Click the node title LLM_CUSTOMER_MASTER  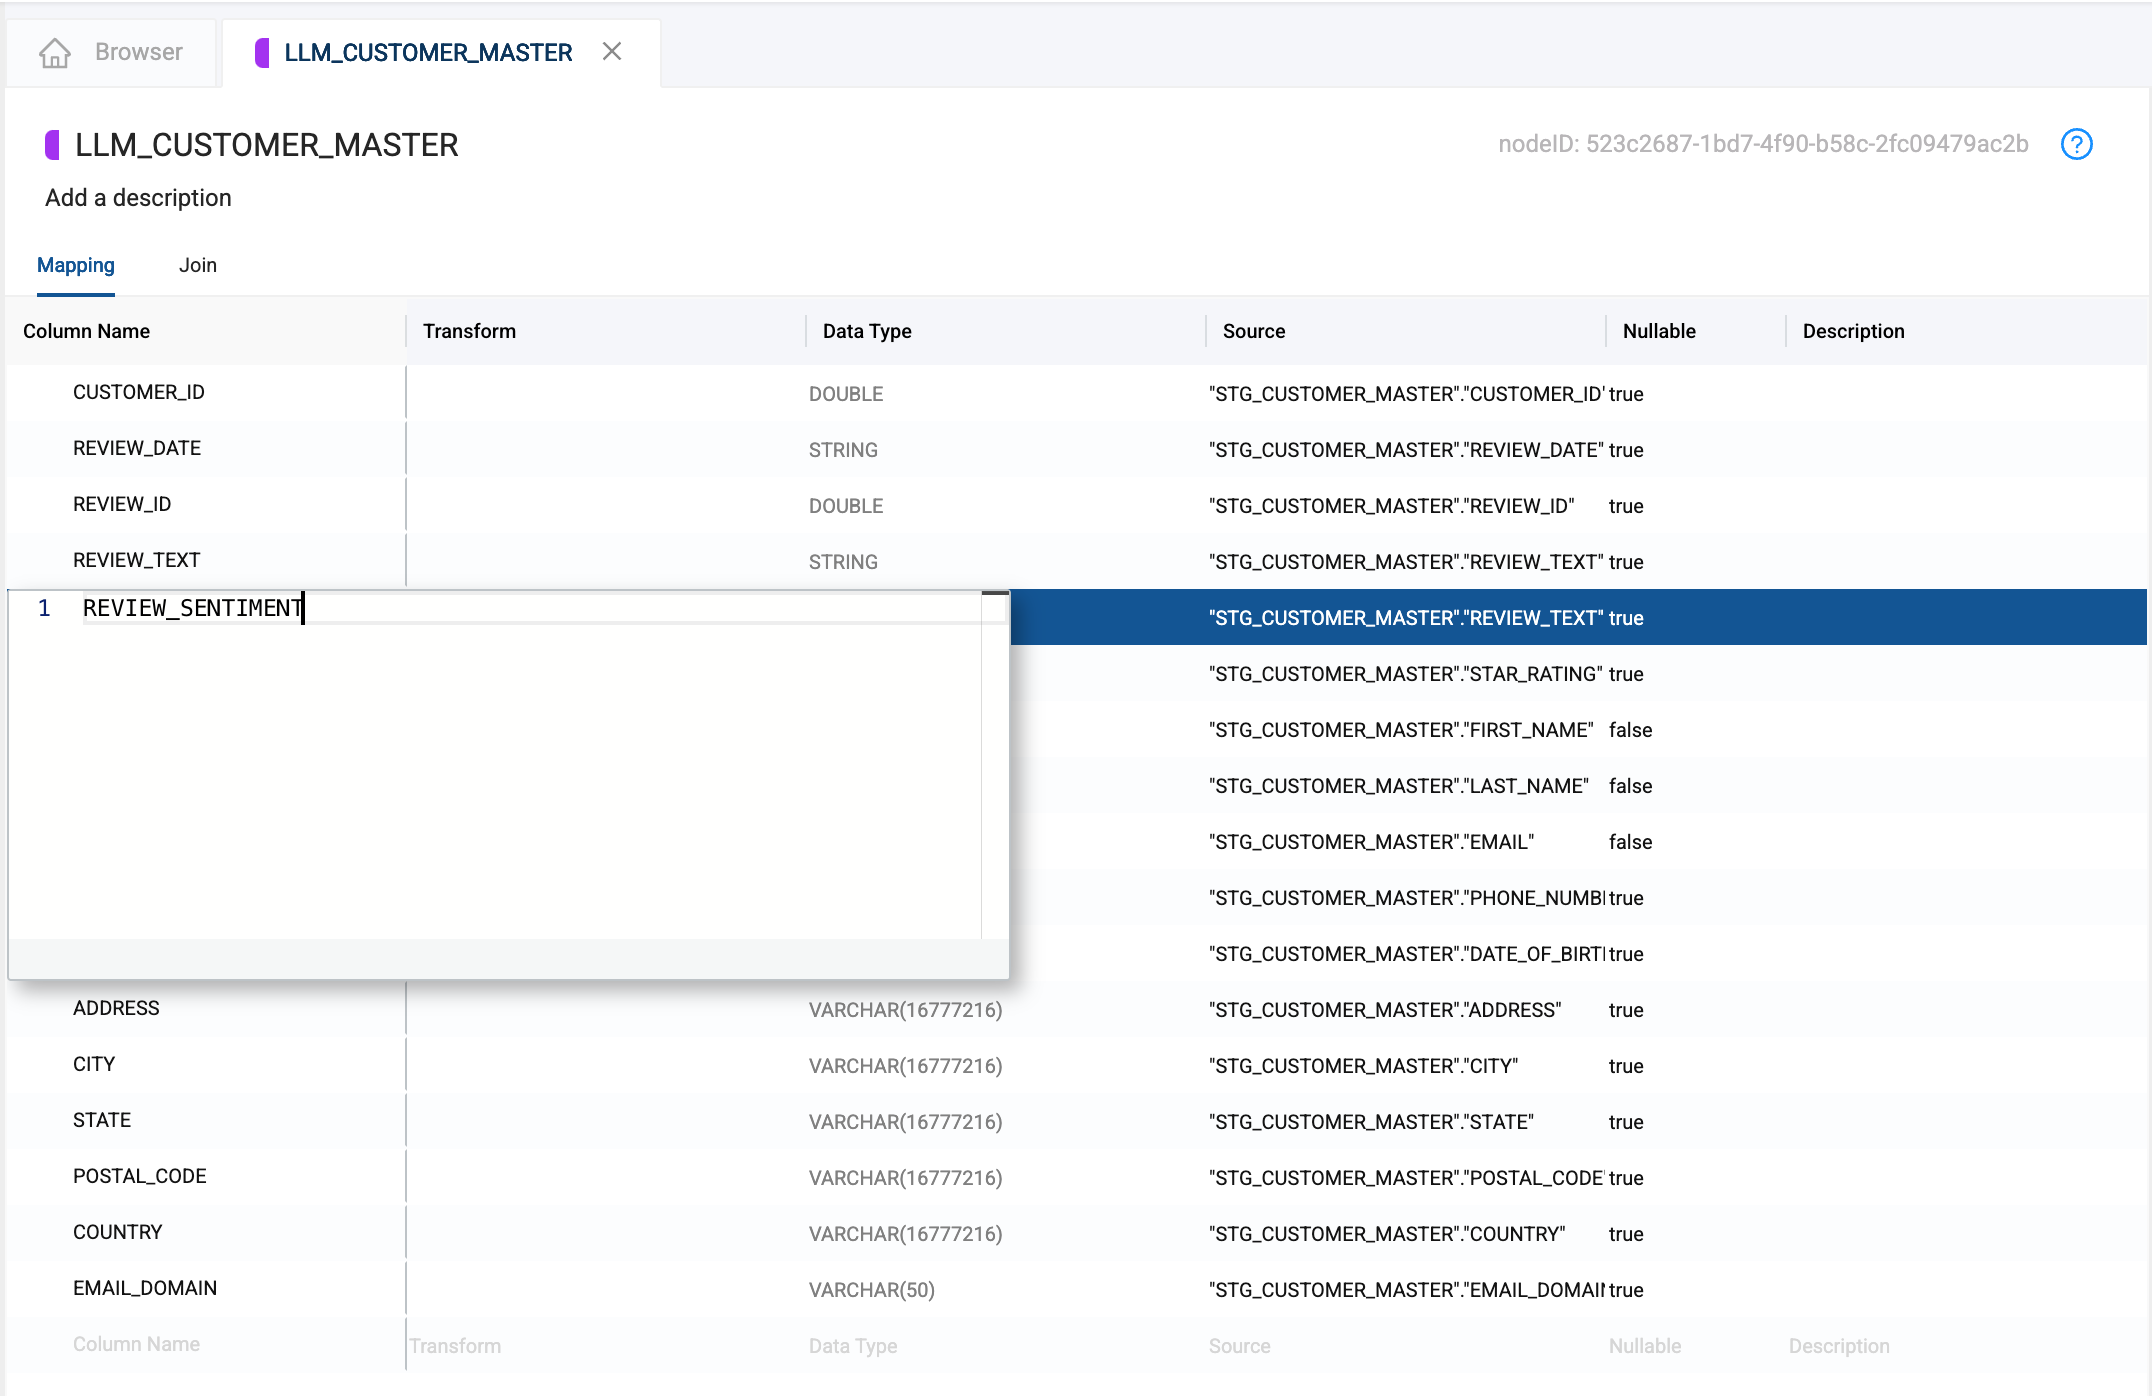266,145
